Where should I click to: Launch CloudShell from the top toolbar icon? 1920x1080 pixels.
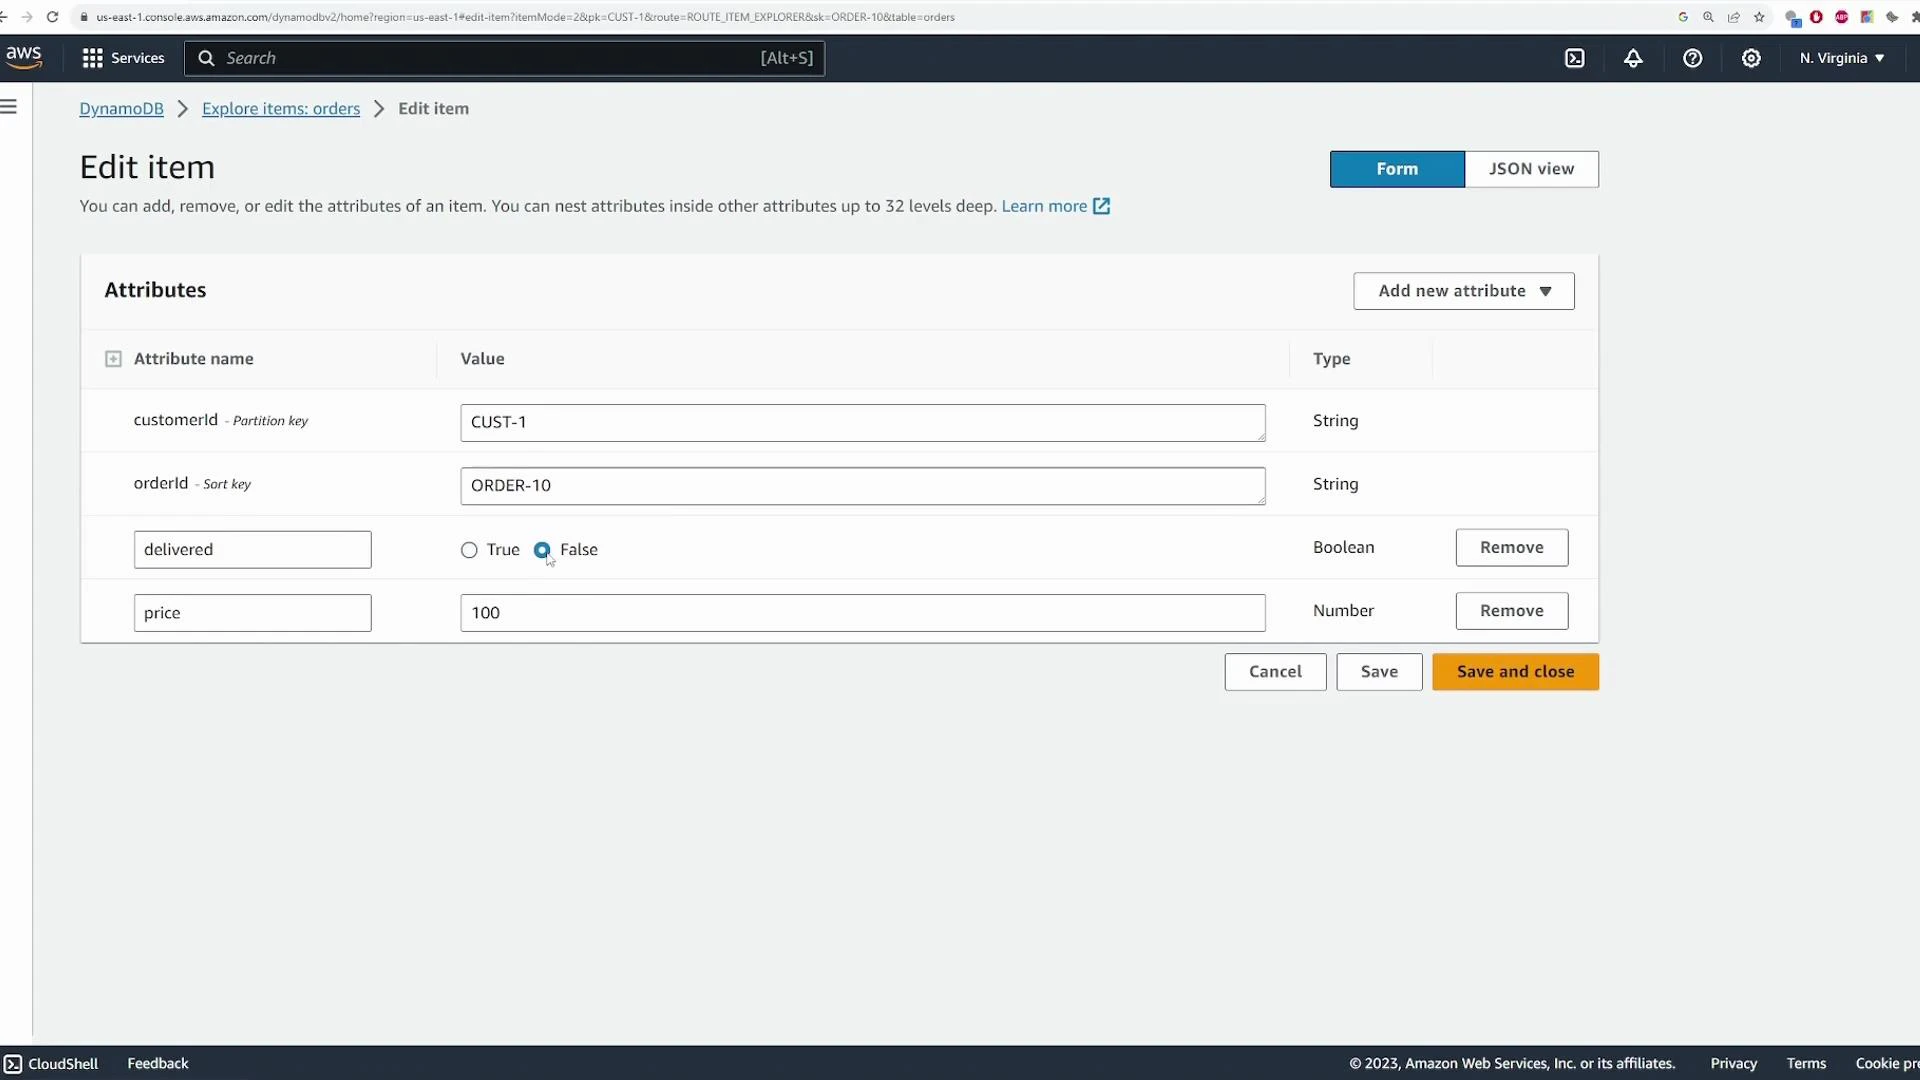click(x=1575, y=58)
